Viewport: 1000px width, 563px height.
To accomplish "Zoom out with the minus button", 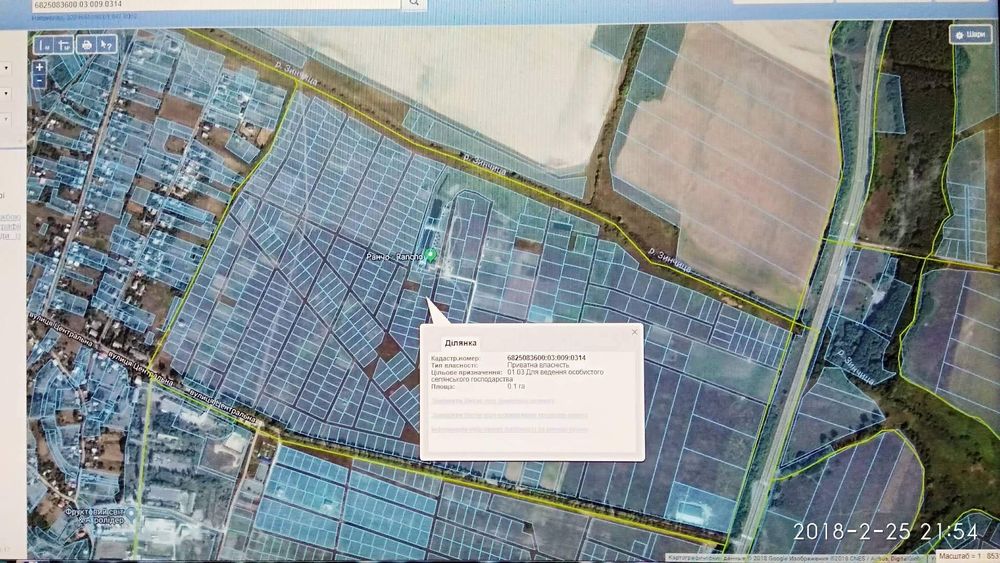I will coord(40,81).
